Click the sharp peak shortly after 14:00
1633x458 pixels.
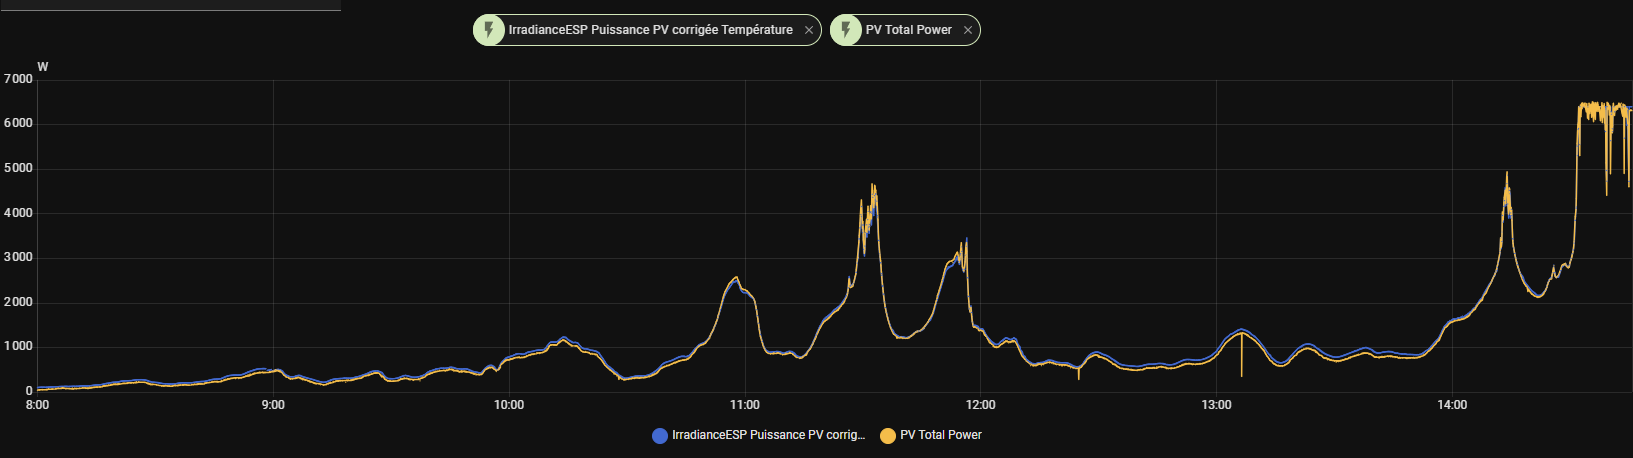click(x=1507, y=177)
